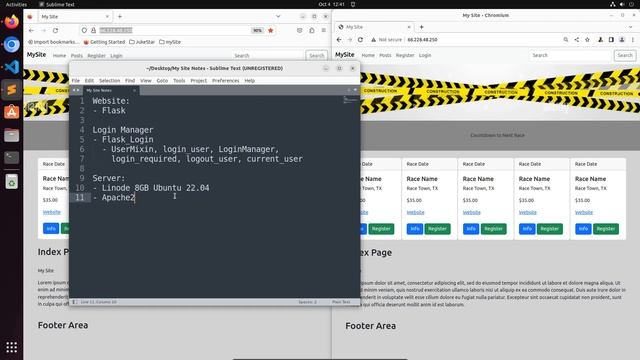
Task: Open the Chromium tab search dropdown
Action: (x=631, y=27)
